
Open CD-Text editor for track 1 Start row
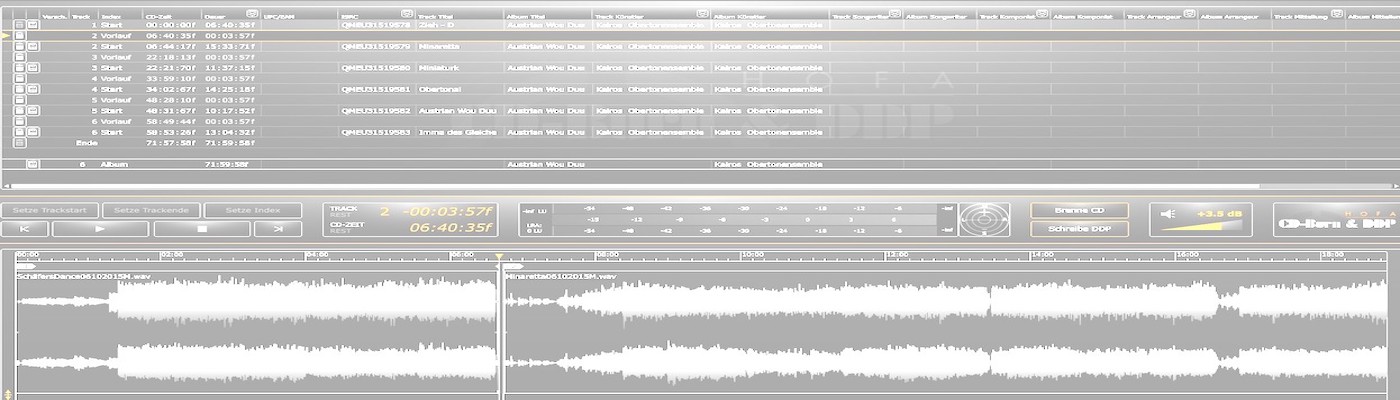[x=32, y=25]
